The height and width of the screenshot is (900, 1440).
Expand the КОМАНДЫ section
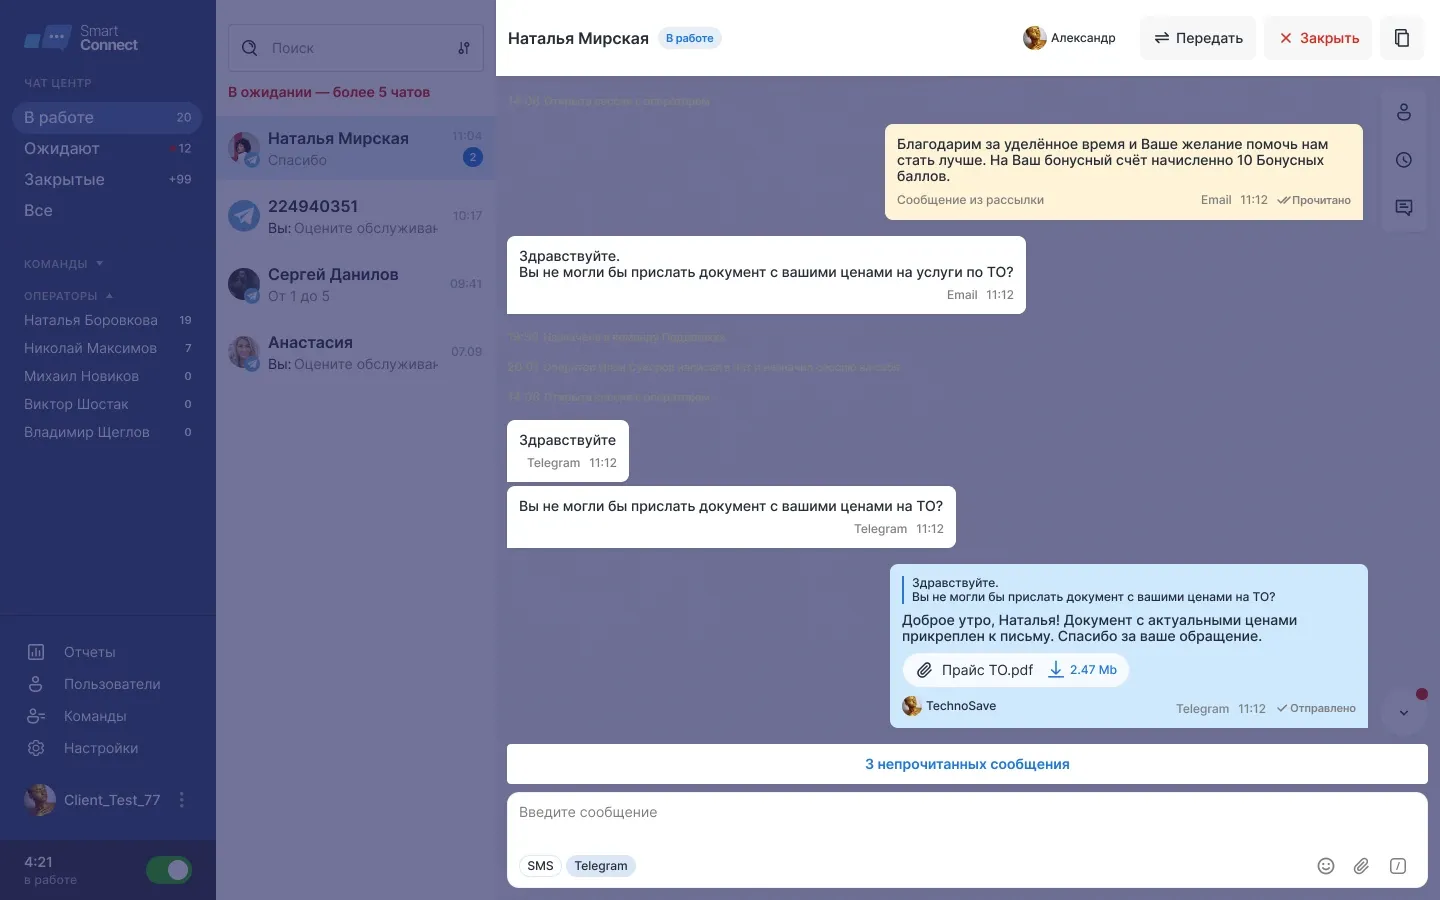click(x=98, y=263)
